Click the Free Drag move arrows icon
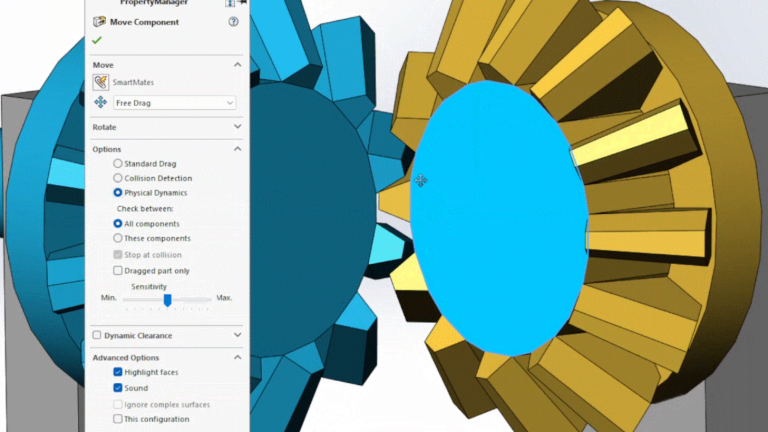 click(100, 102)
